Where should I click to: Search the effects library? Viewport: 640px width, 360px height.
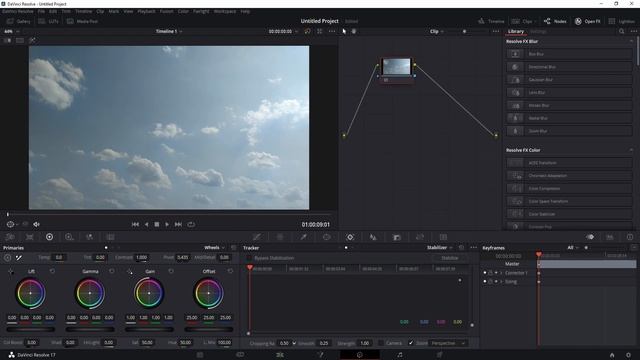[x=622, y=31]
